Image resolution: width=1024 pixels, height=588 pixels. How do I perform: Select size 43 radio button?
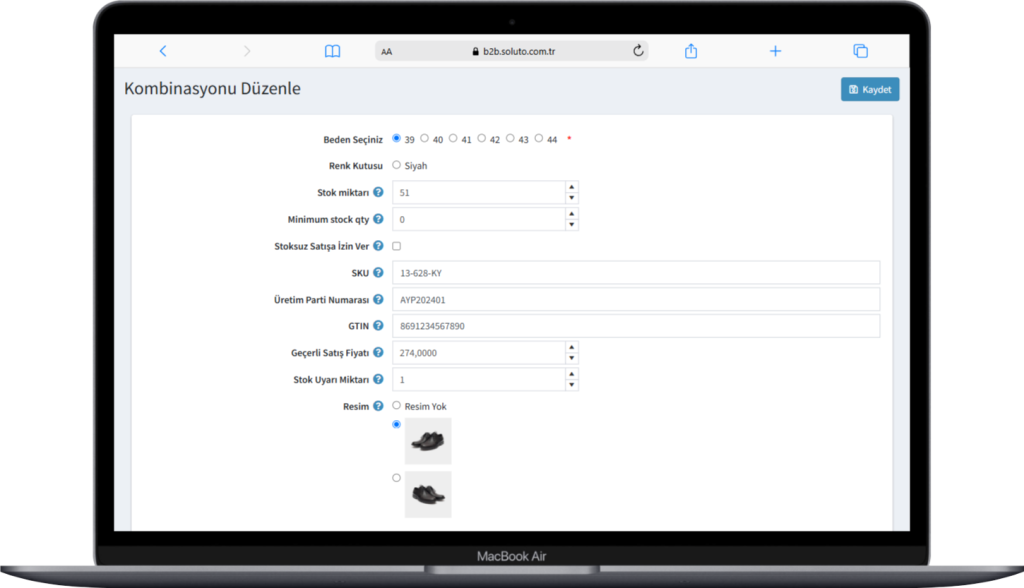[510, 139]
